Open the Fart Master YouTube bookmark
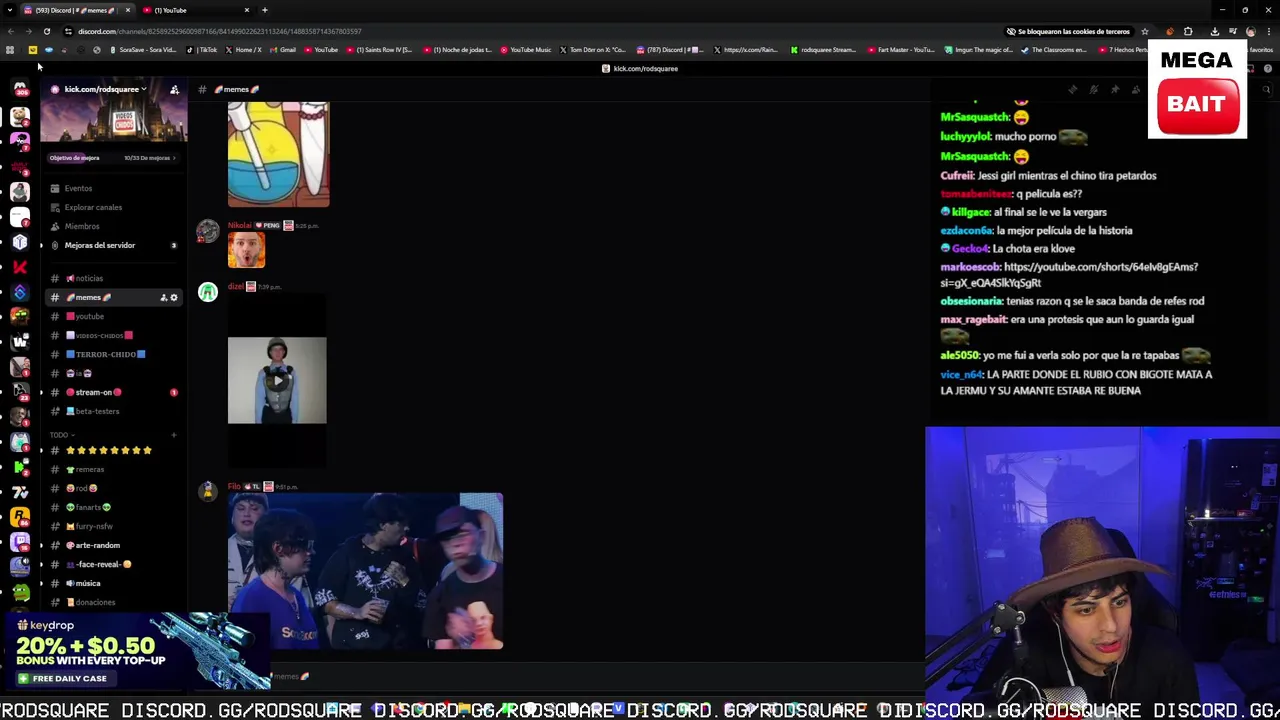This screenshot has width=1280, height=720. (901, 50)
